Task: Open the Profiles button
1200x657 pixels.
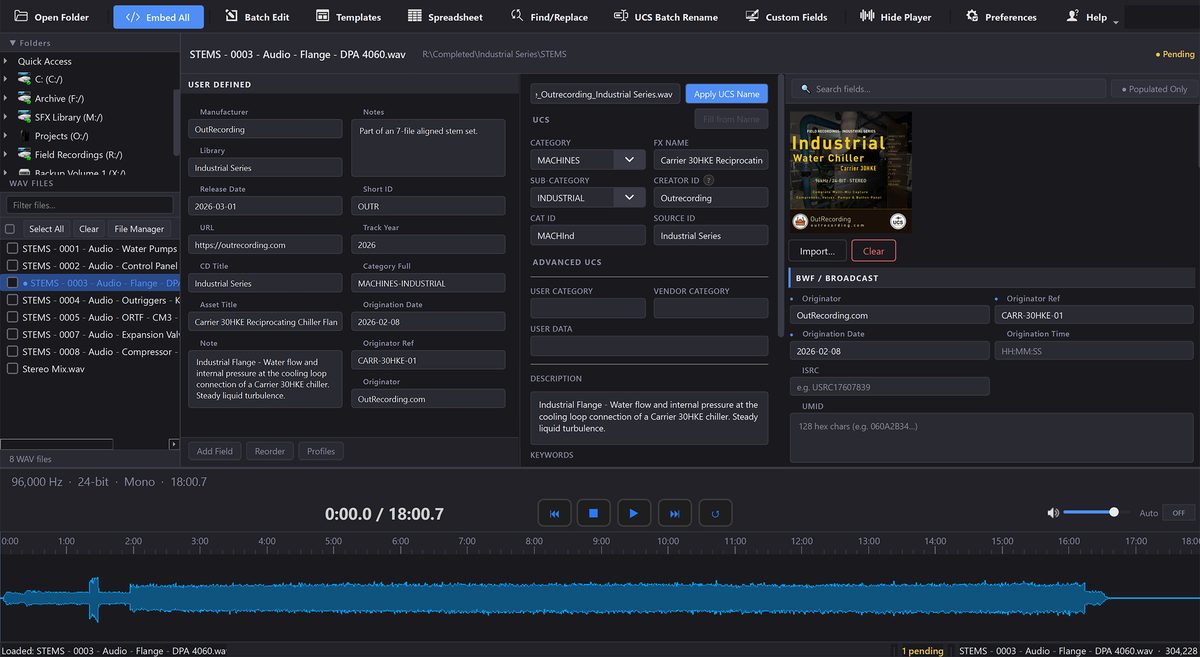Action: click(x=321, y=451)
